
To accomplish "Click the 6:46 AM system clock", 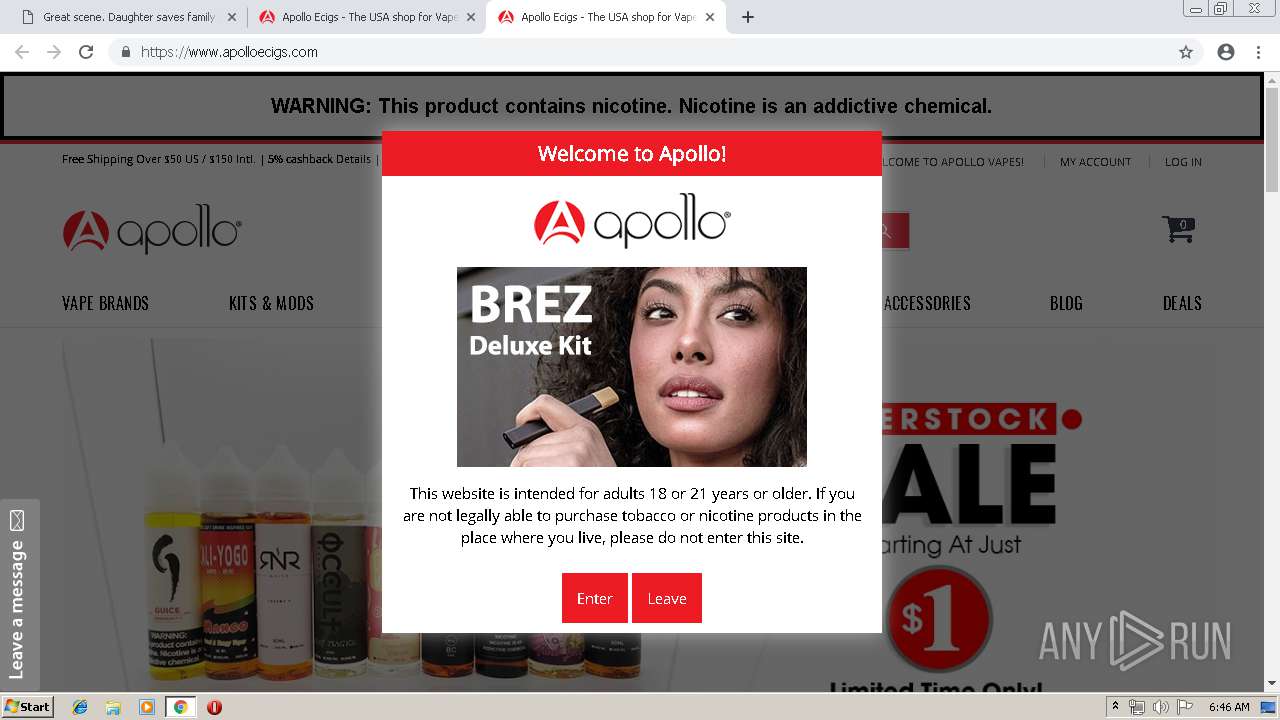I will click(x=1229, y=707).
